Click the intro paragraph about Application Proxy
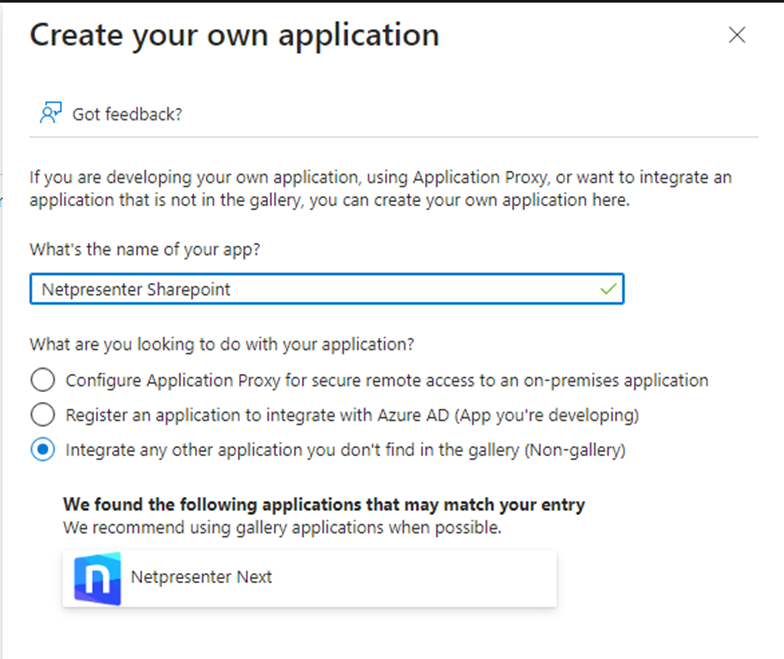This screenshot has width=784, height=659. click(380, 188)
